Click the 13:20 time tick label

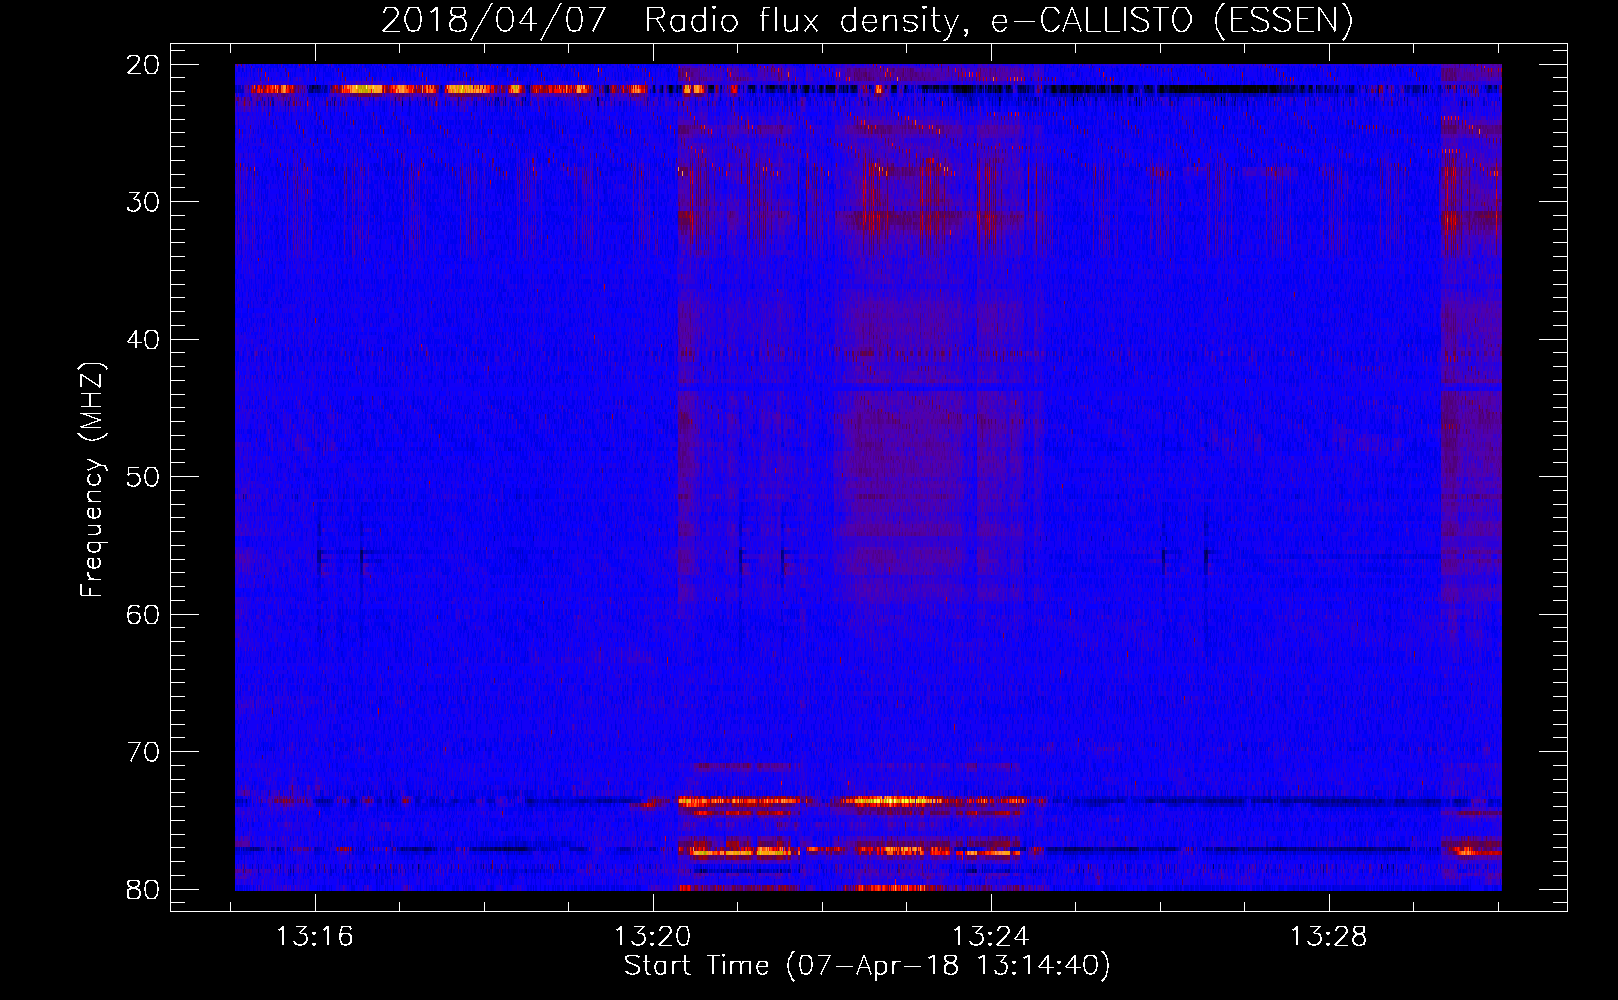point(652,937)
